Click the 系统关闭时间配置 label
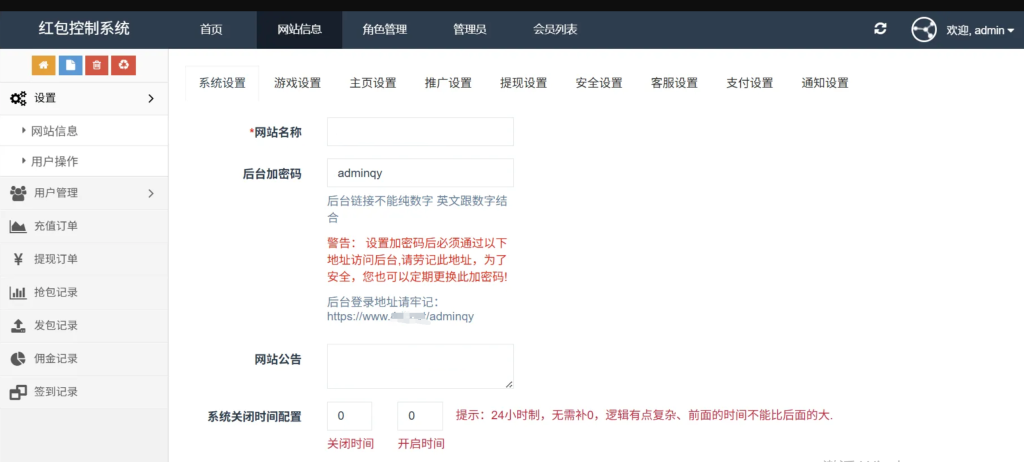This screenshot has width=1024, height=462. pos(255,416)
